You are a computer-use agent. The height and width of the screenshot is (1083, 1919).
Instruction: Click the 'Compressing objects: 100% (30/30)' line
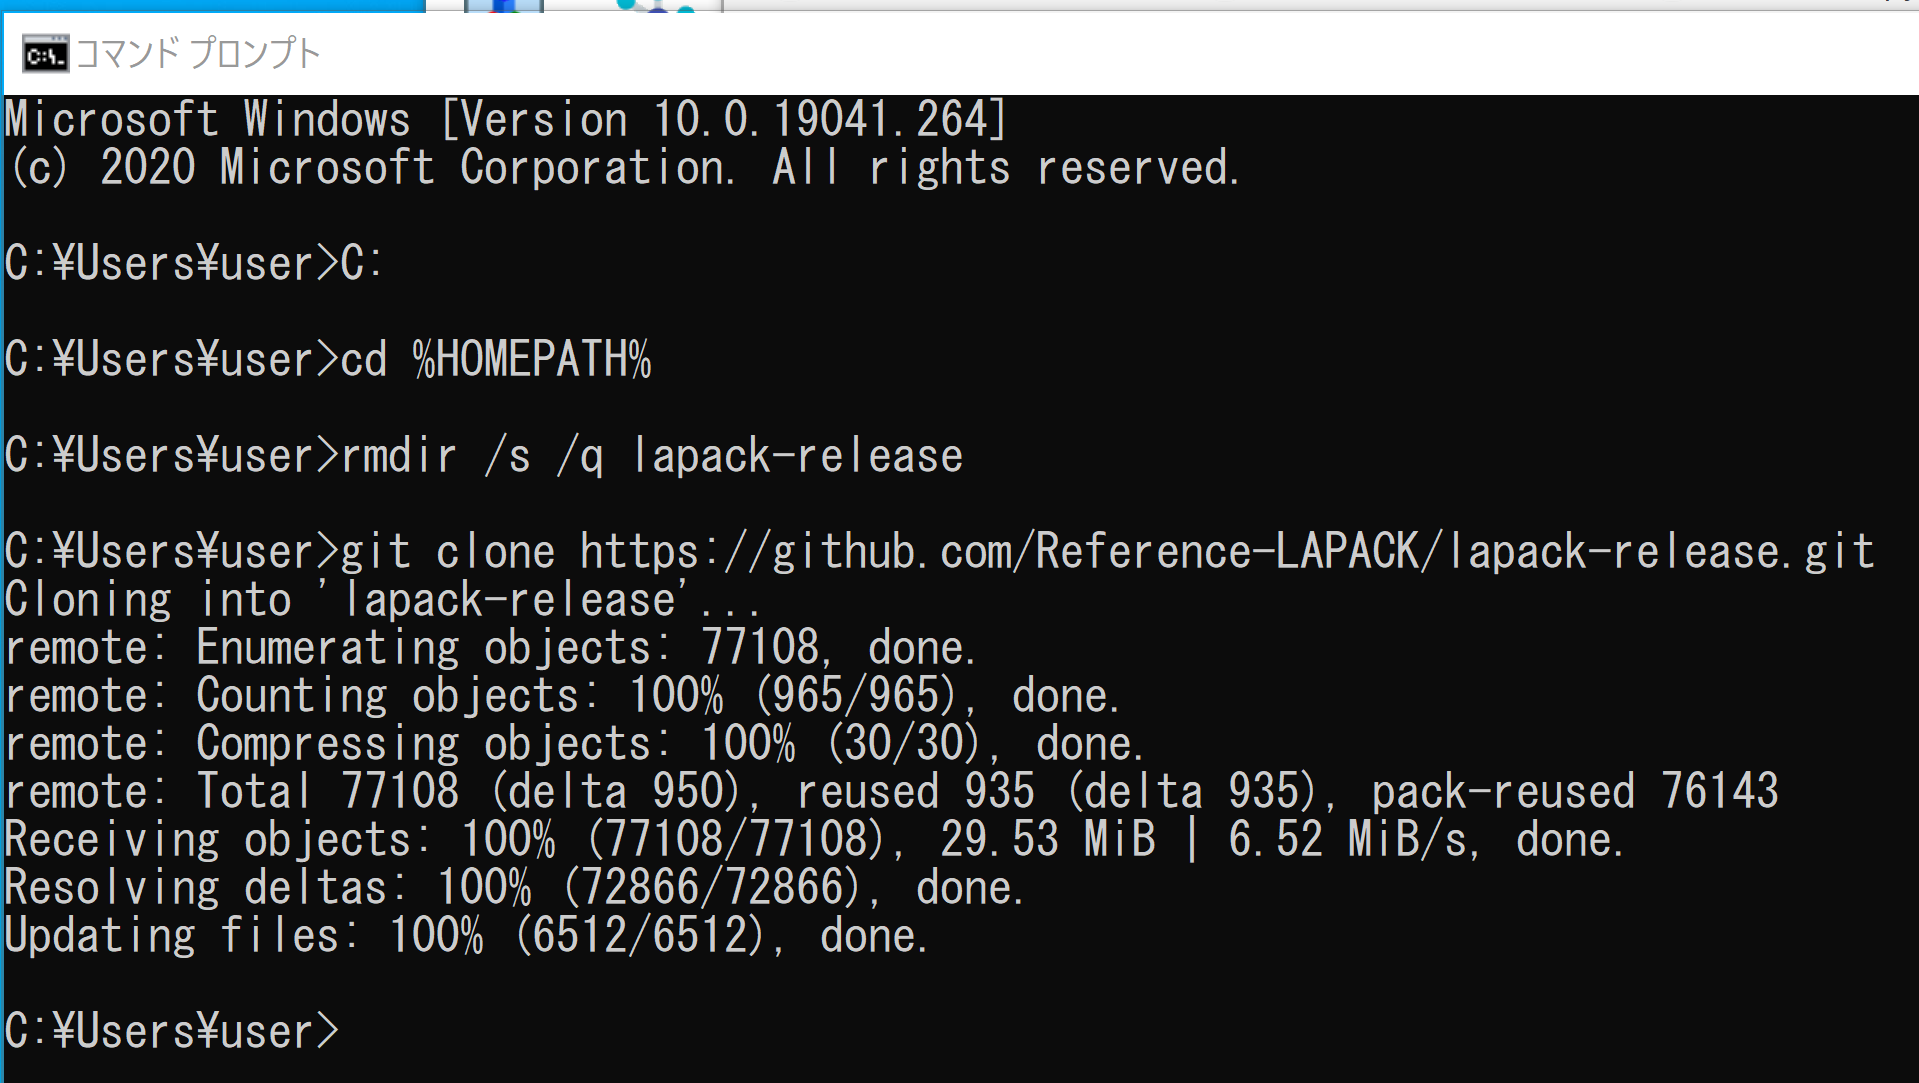574,744
